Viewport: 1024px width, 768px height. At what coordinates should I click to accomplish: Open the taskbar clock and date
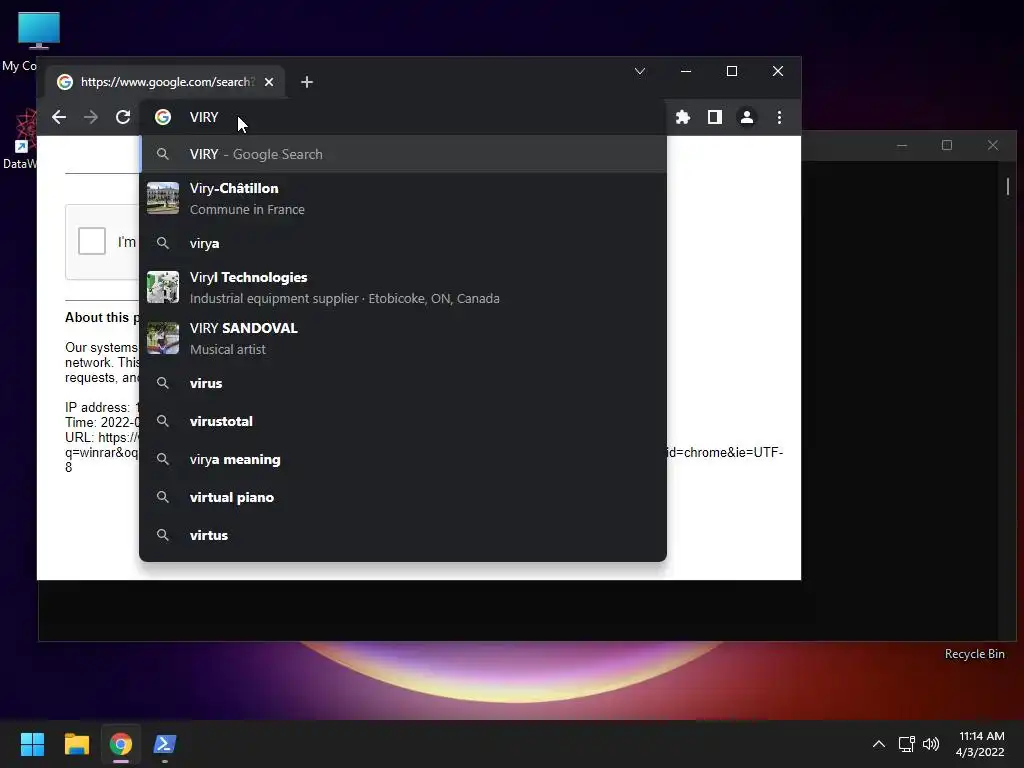980,744
